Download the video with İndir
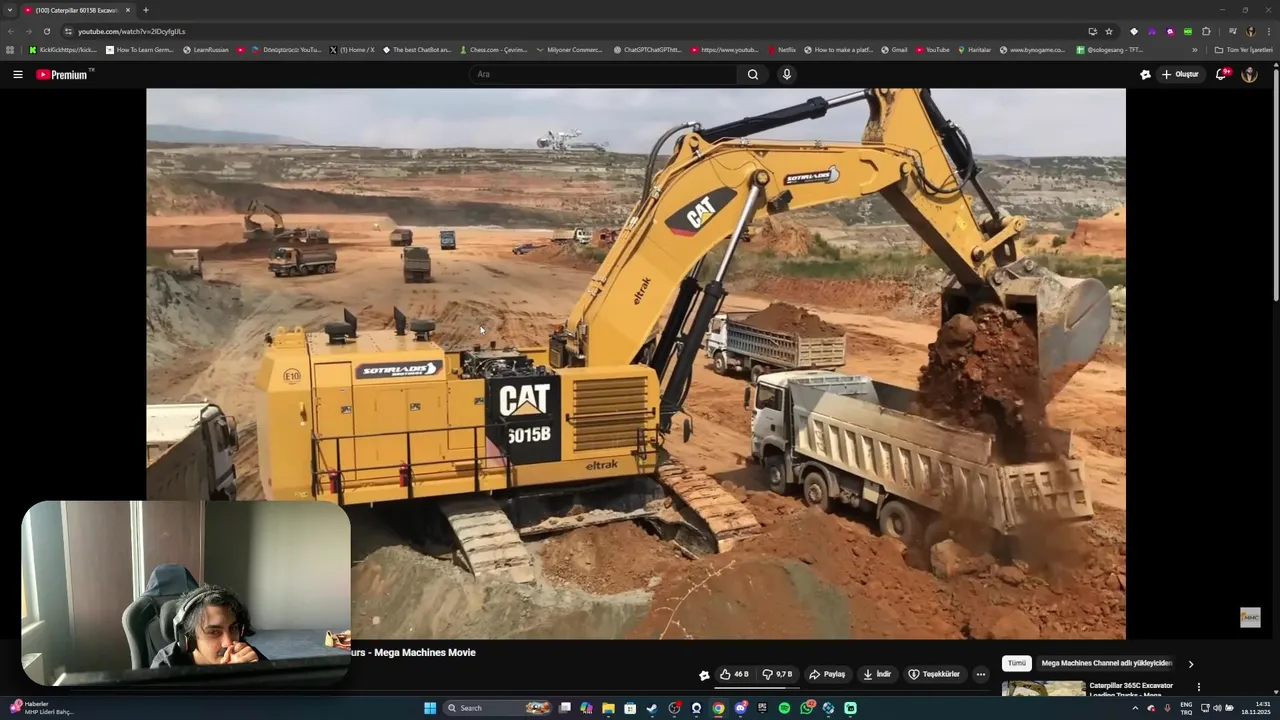The width and height of the screenshot is (1280, 720). pos(877,674)
